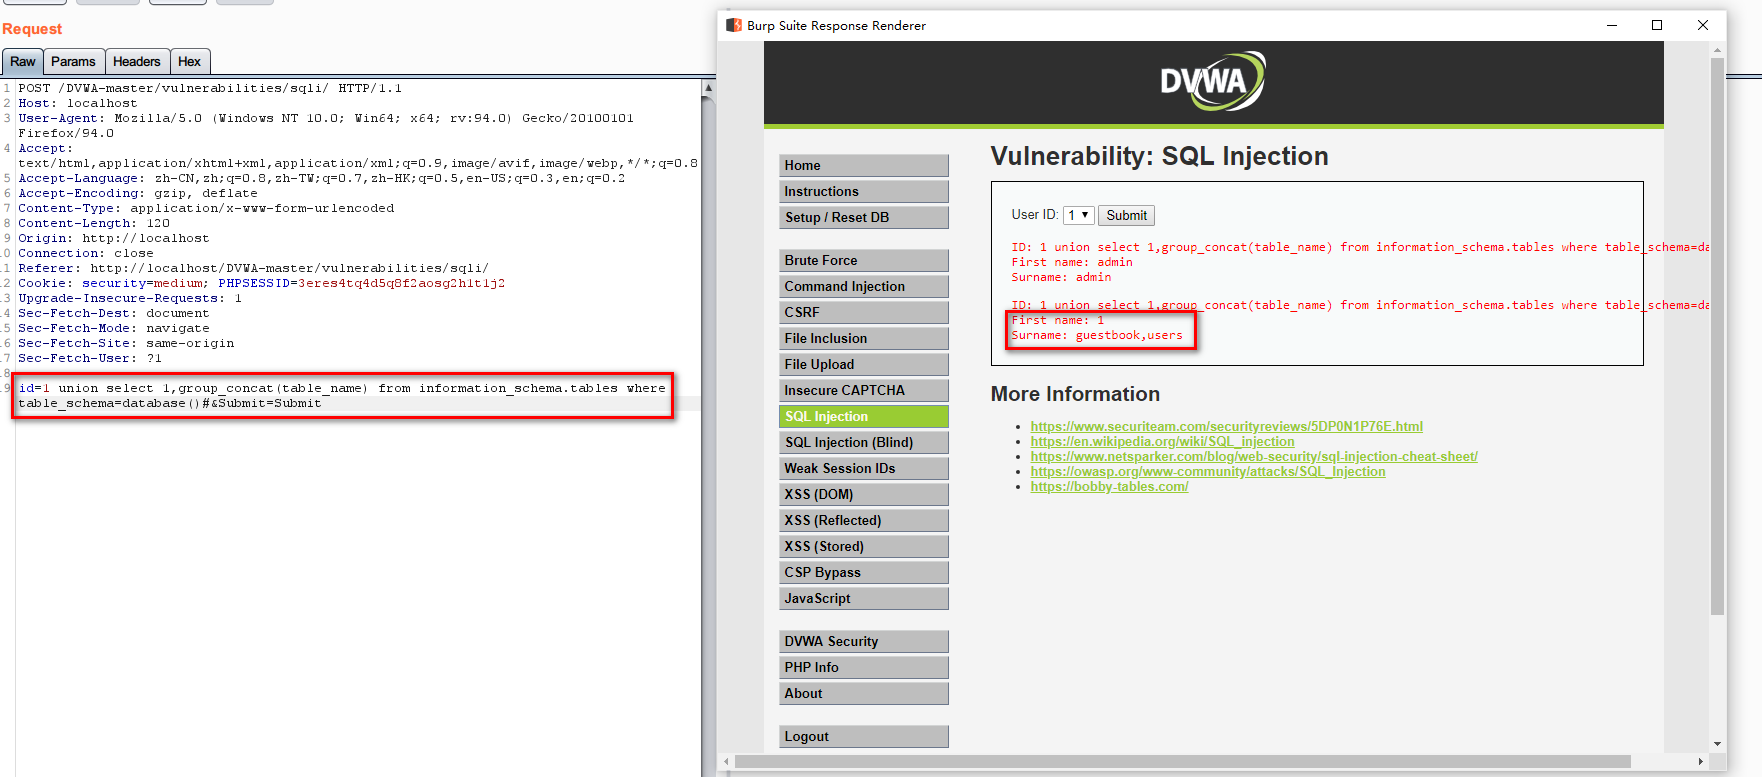Open the User ID dropdown
This screenshot has width=1762, height=777.
1078,215
